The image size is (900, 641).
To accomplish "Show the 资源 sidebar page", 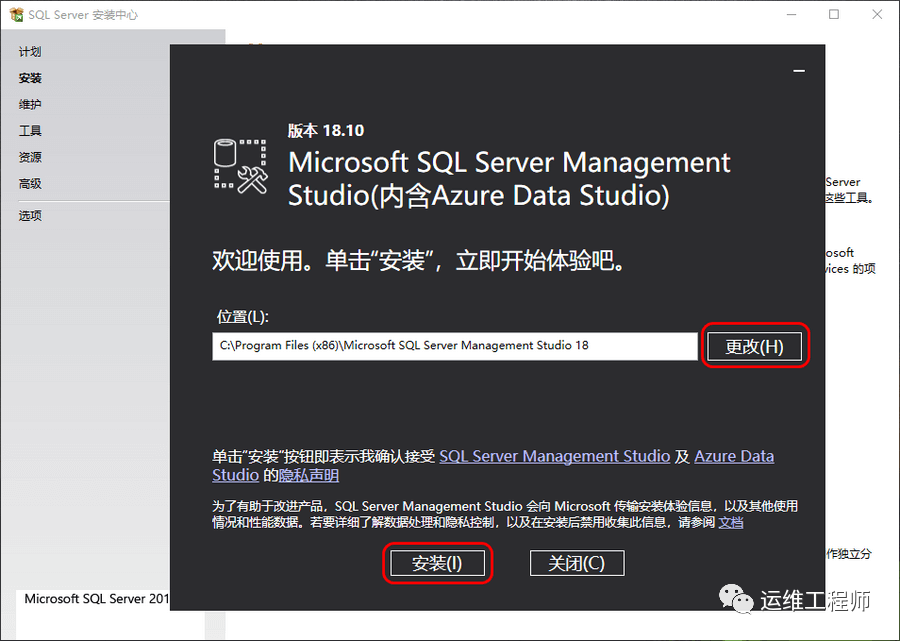I will tap(30, 157).
